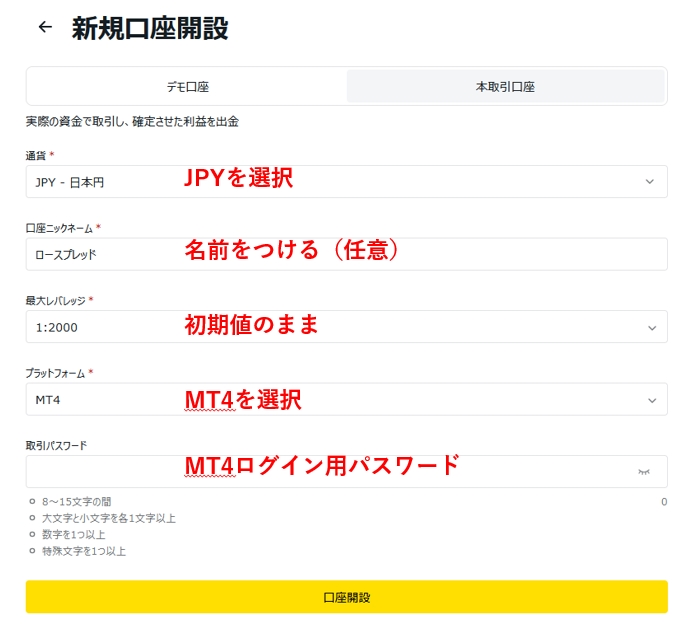Select the 本取引口座 tab
The height and width of the screenshot is (624, 683).
pos(505,87)
